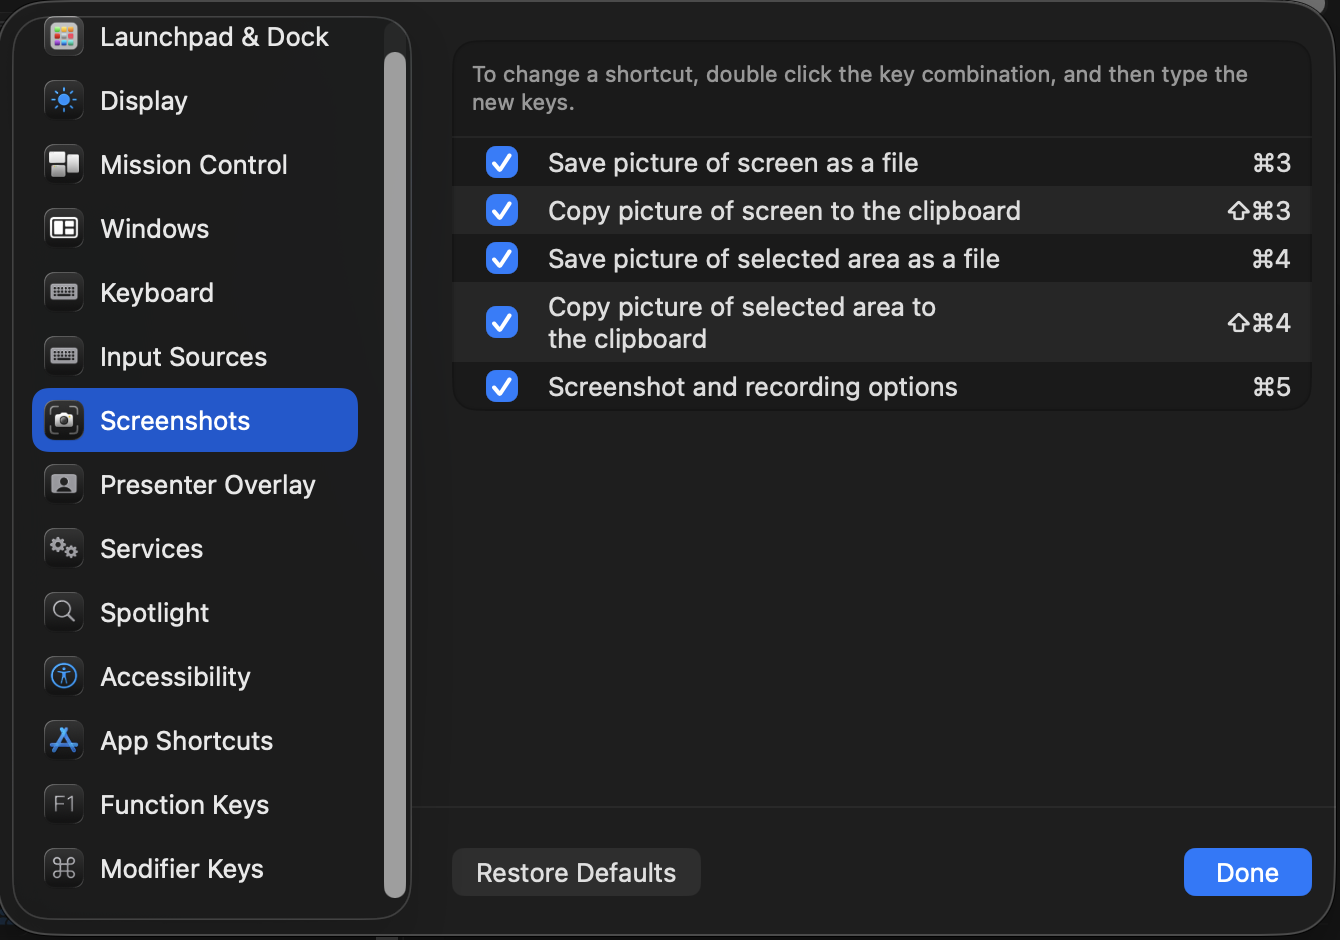Select the Display sun icon

[64, 101]
